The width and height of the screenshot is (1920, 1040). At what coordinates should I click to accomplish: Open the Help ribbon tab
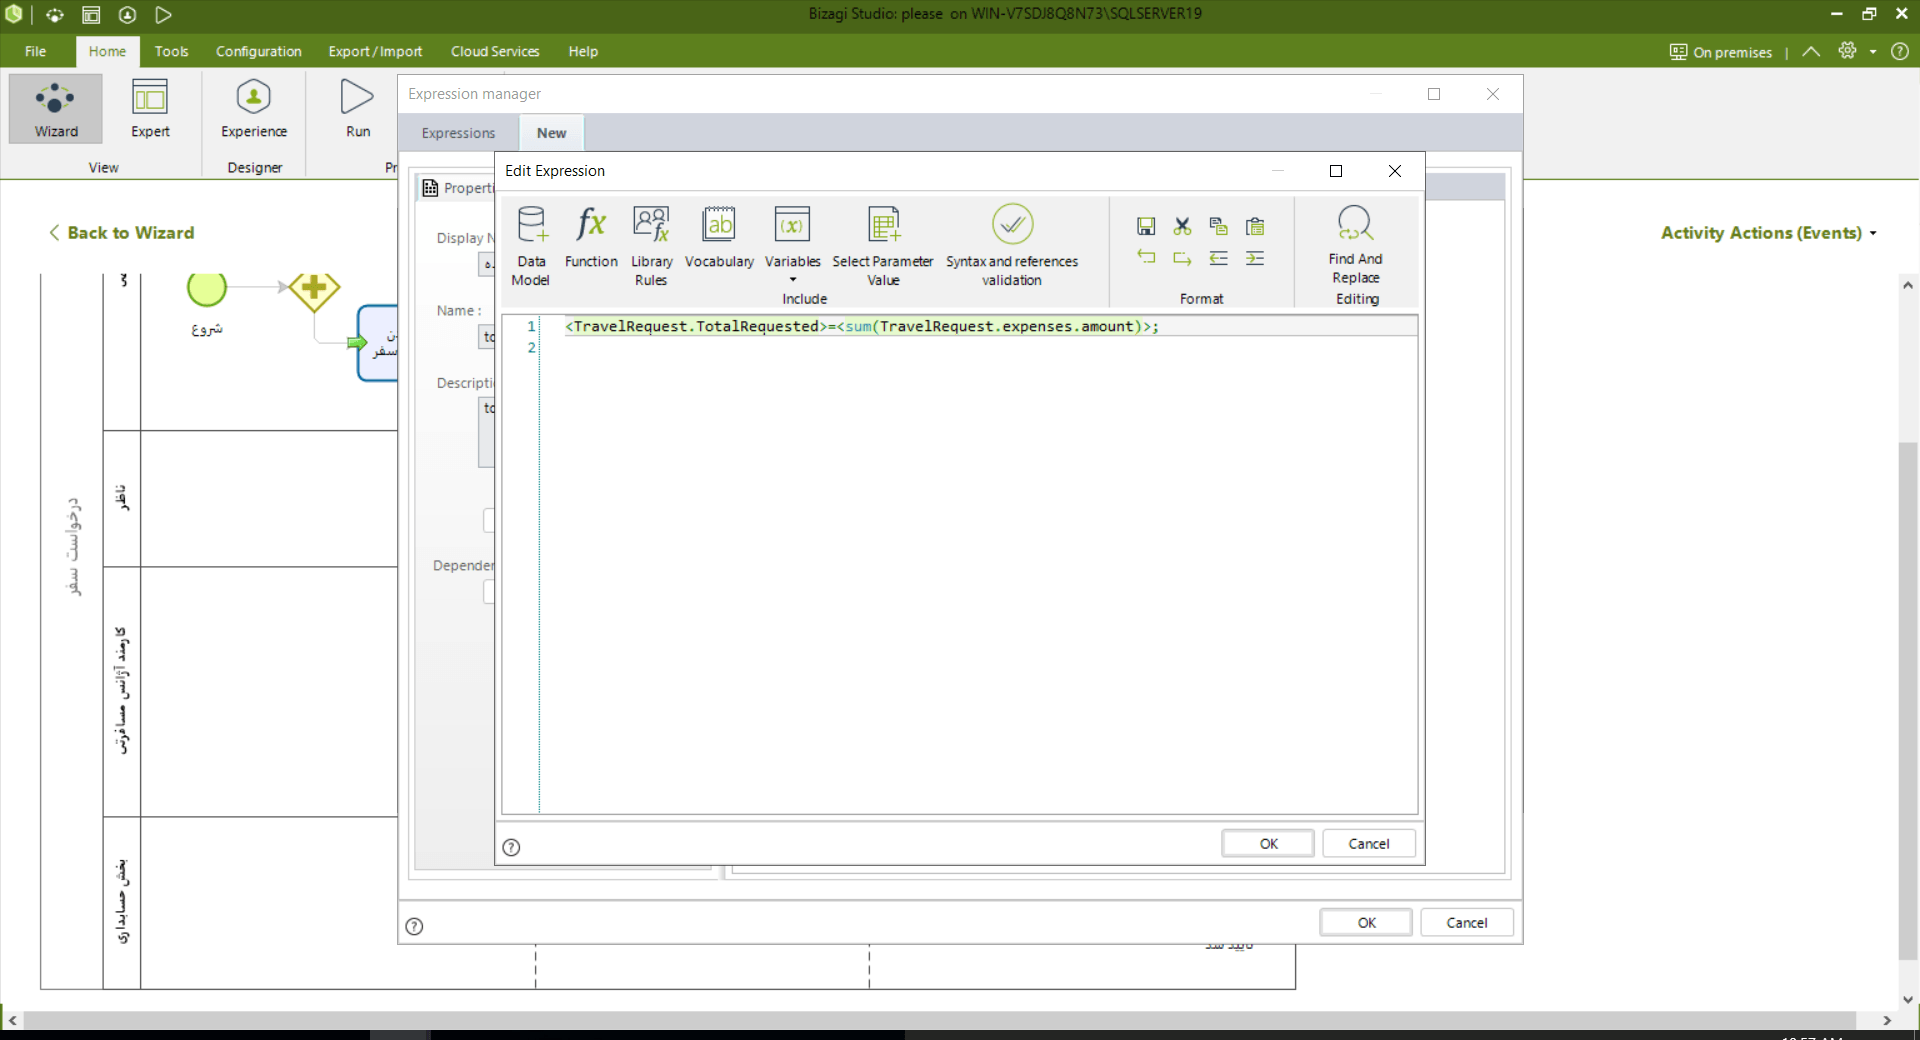[583, 51]
